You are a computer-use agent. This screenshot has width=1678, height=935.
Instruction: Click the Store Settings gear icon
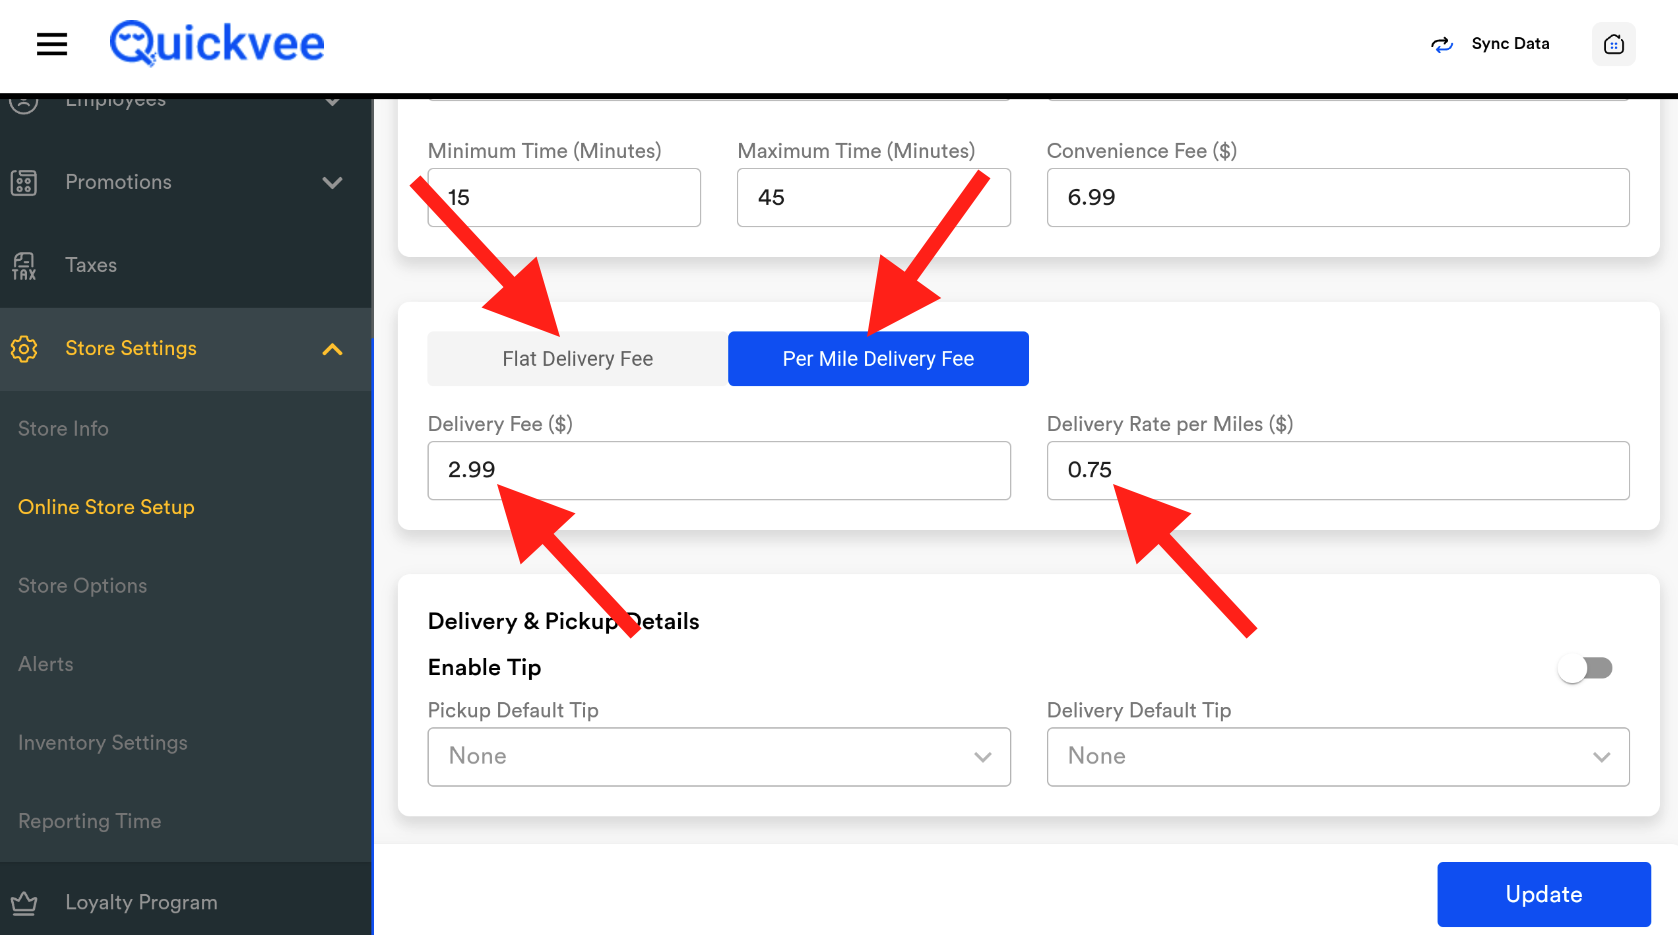click(x=24, y=349)
